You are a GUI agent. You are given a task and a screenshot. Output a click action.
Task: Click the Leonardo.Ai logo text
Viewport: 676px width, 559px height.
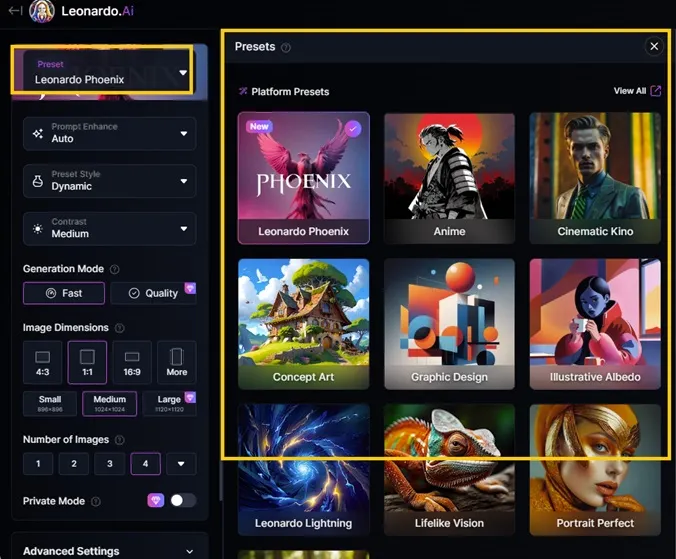(x=97, y=11)
